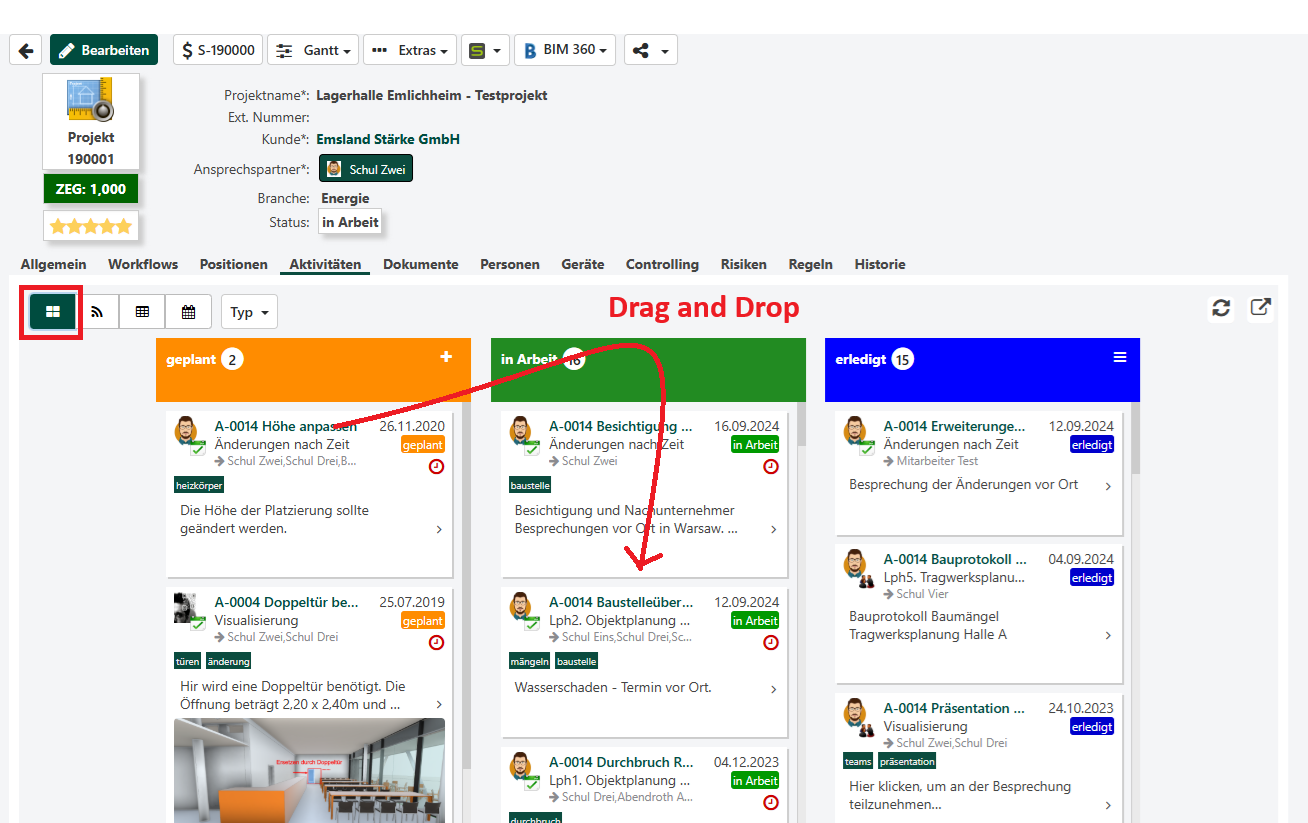Open the calendar view icon
This screenshot has width=1308, height=823.
tap(188, 312)
